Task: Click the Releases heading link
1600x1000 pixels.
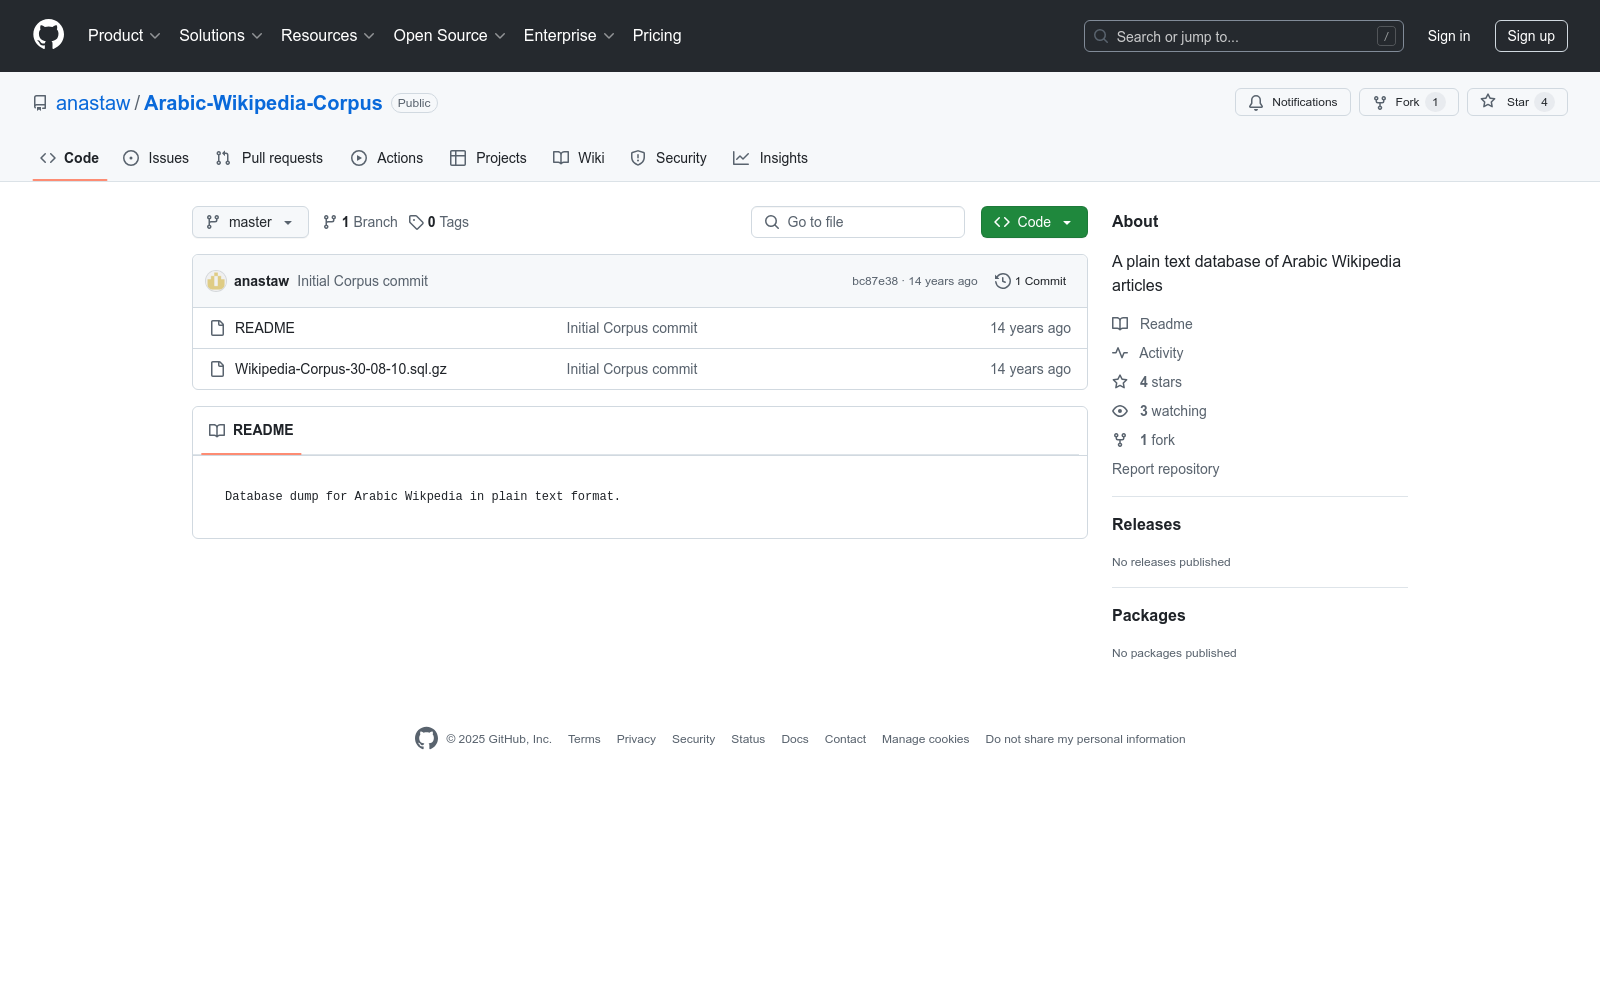Action: pyautogui.click(x=1146, y=525)
